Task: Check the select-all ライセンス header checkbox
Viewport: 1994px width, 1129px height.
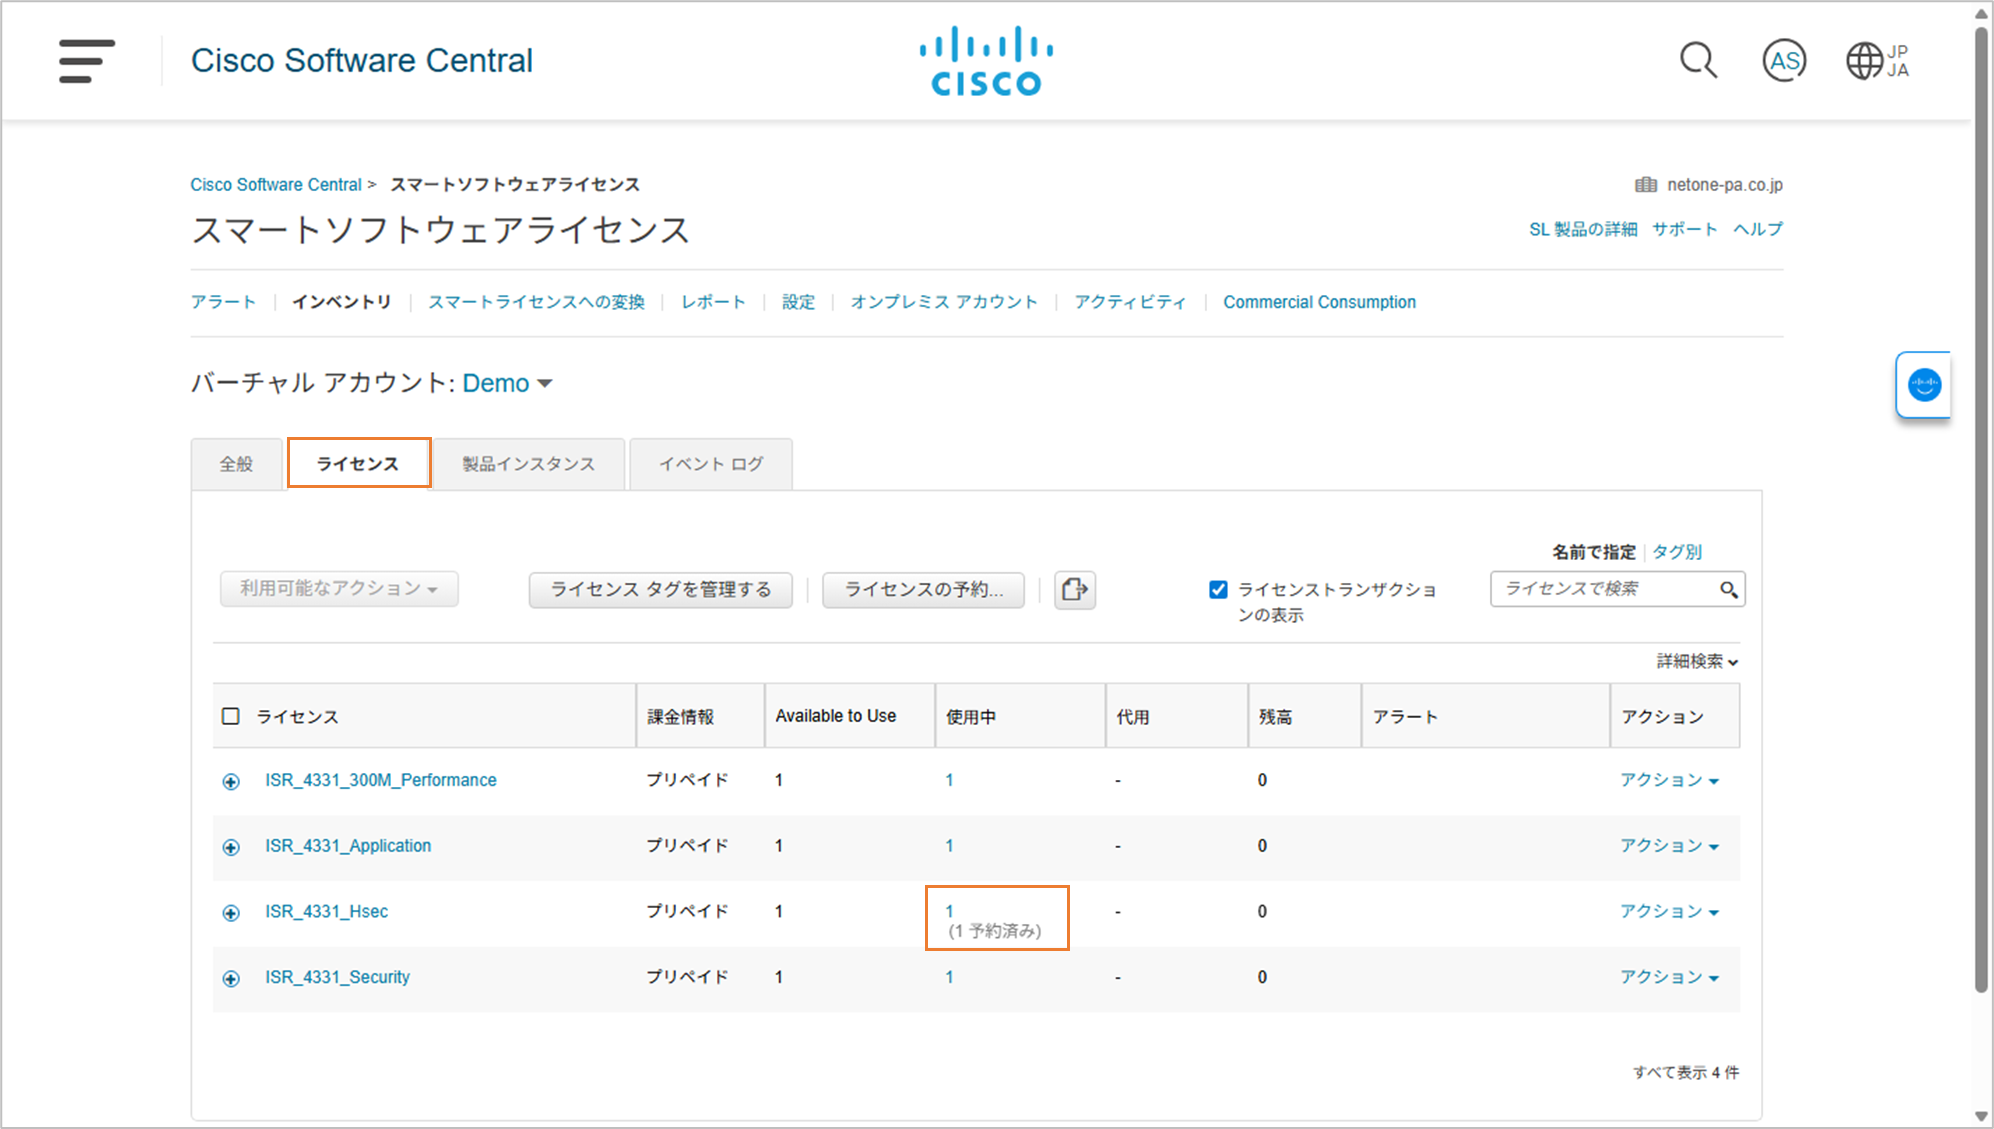Action: [231, 716]
